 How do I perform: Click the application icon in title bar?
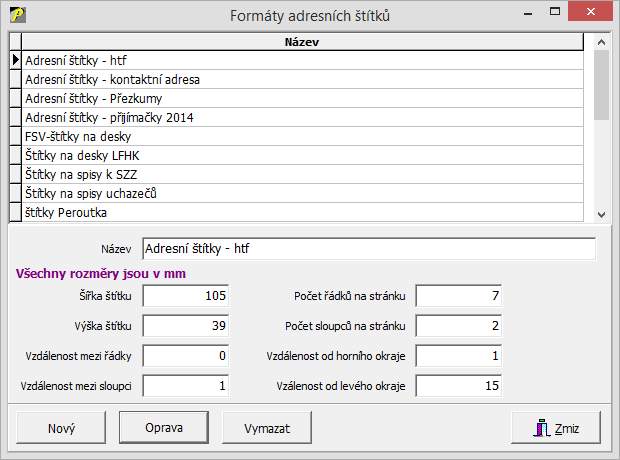[x=16, y=15]
